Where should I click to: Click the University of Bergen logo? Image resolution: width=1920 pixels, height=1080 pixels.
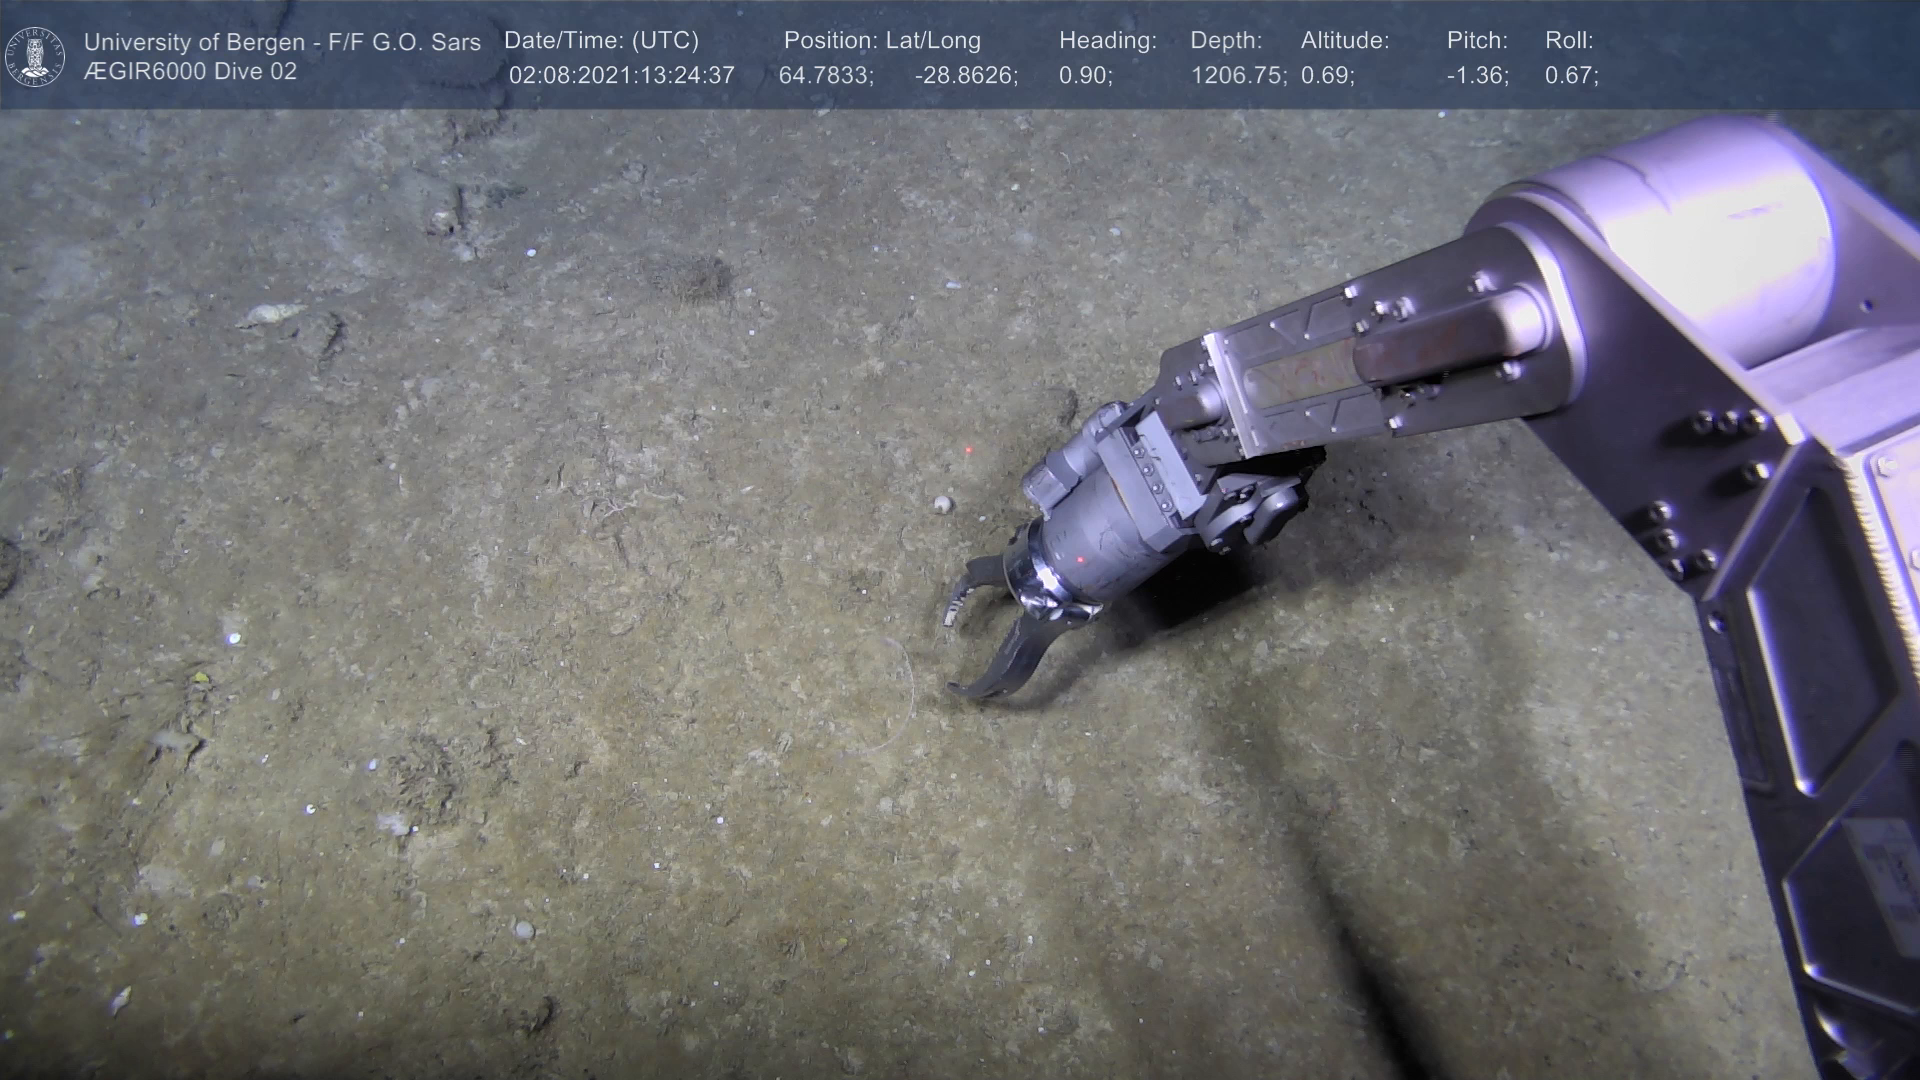point(35,56)
